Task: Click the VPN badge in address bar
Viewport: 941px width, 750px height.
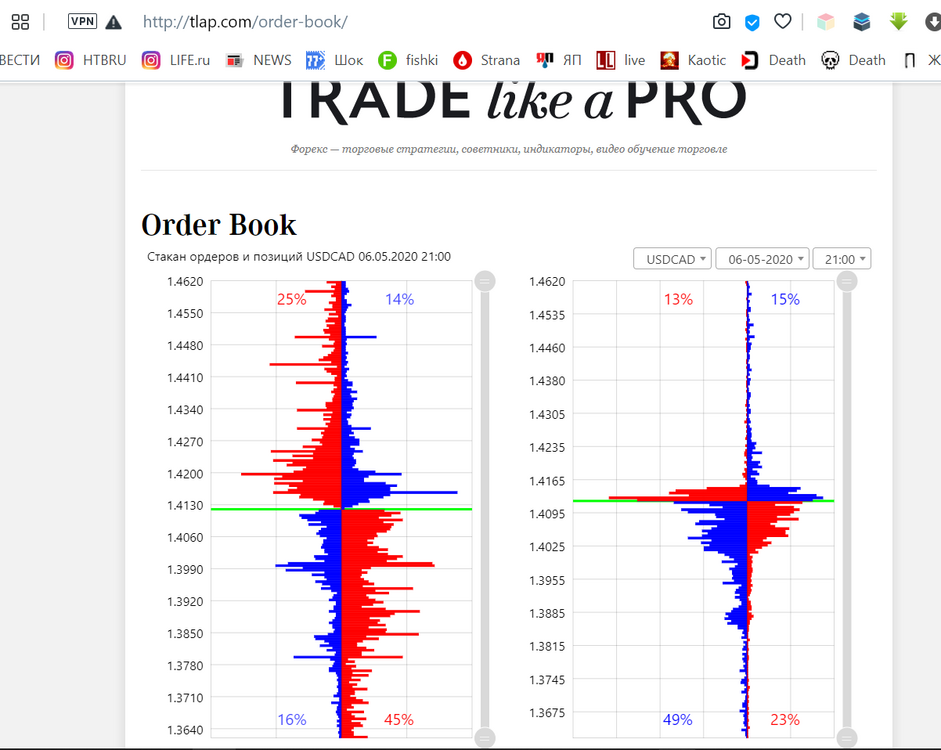Action: pyautogui.click(x=82, y=22)
